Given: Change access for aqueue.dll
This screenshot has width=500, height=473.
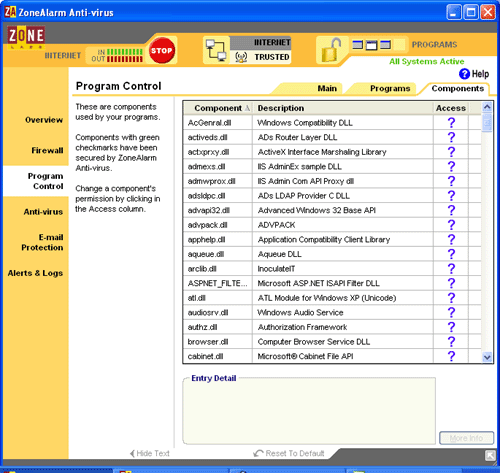Looking at the screenshot, I should (451, 254).
